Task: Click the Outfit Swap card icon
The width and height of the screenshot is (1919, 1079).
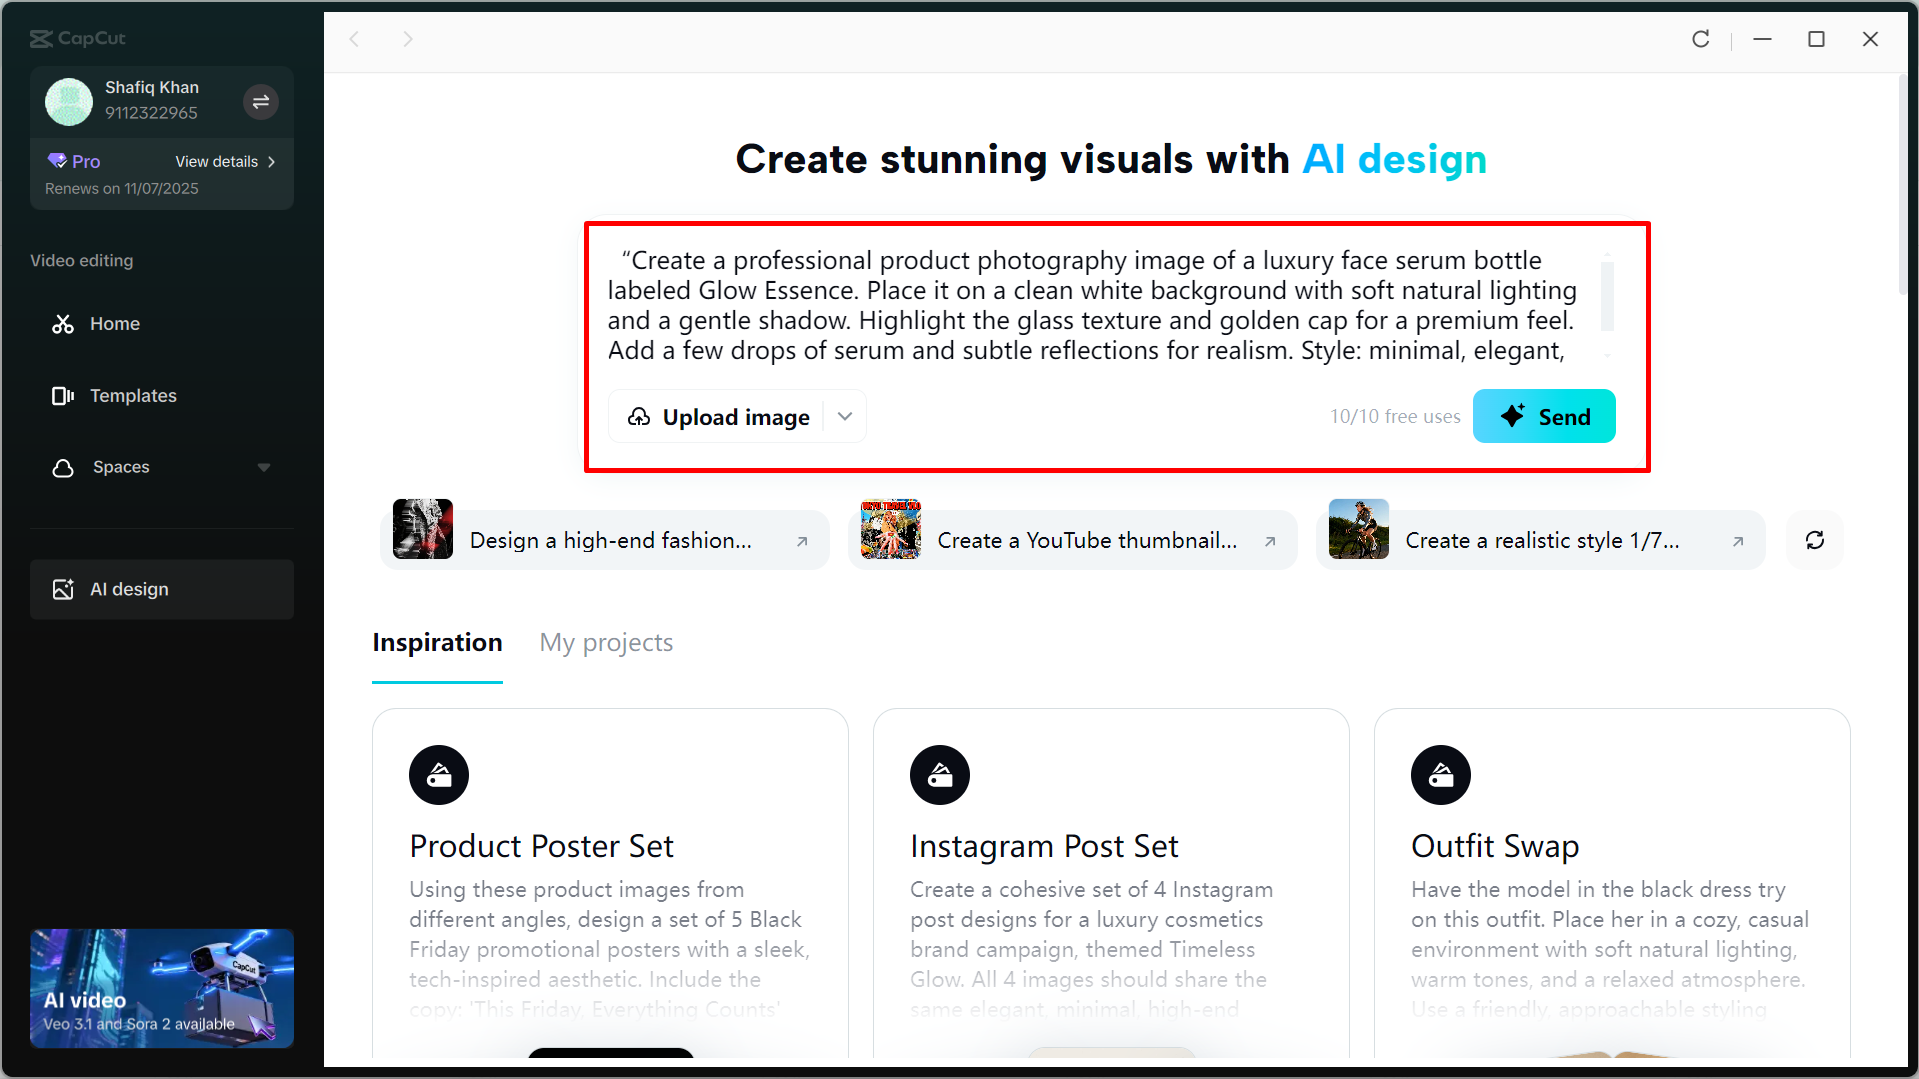Action: pos(1441,775)
